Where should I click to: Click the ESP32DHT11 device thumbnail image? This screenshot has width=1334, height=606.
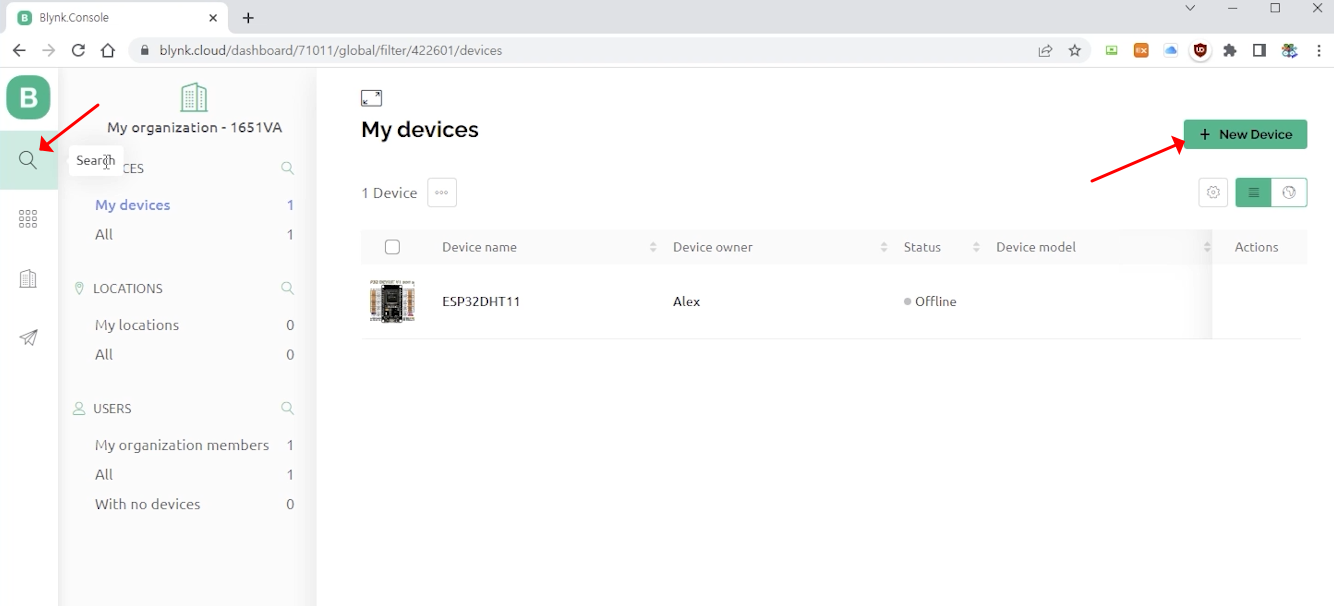point(391,301)
